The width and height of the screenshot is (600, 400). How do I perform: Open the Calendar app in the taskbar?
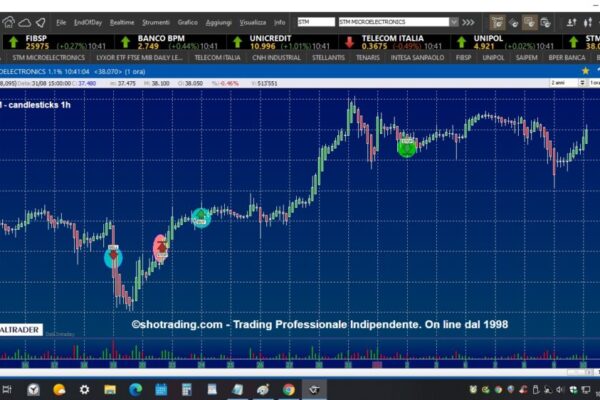(x=161, y=390)
